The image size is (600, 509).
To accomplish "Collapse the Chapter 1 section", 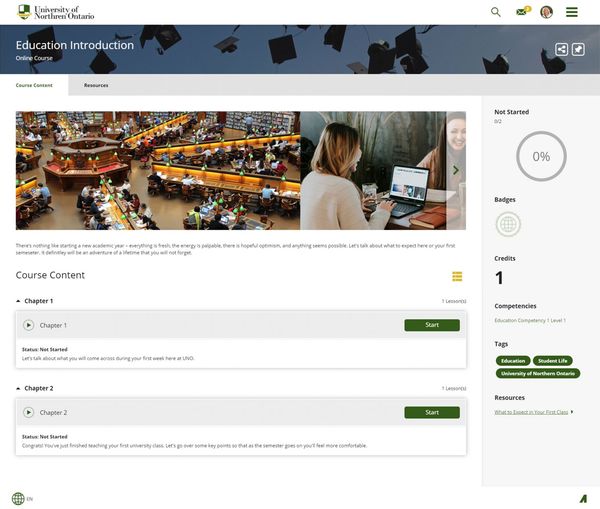I will (18, 301).
